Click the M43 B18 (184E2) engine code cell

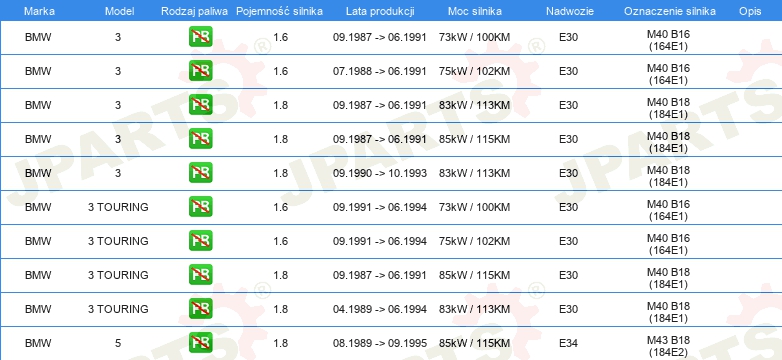668,346
